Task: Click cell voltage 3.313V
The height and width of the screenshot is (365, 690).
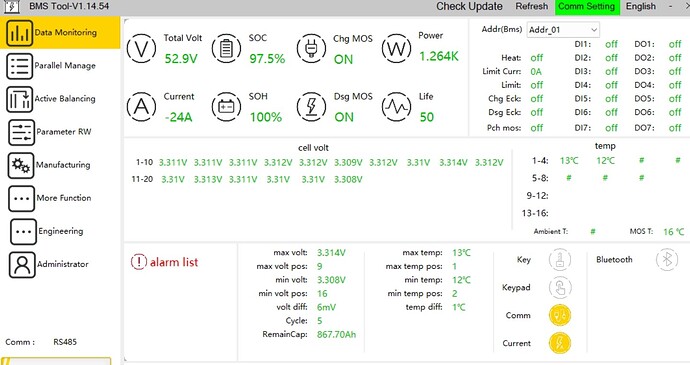Action: (208, 180)
